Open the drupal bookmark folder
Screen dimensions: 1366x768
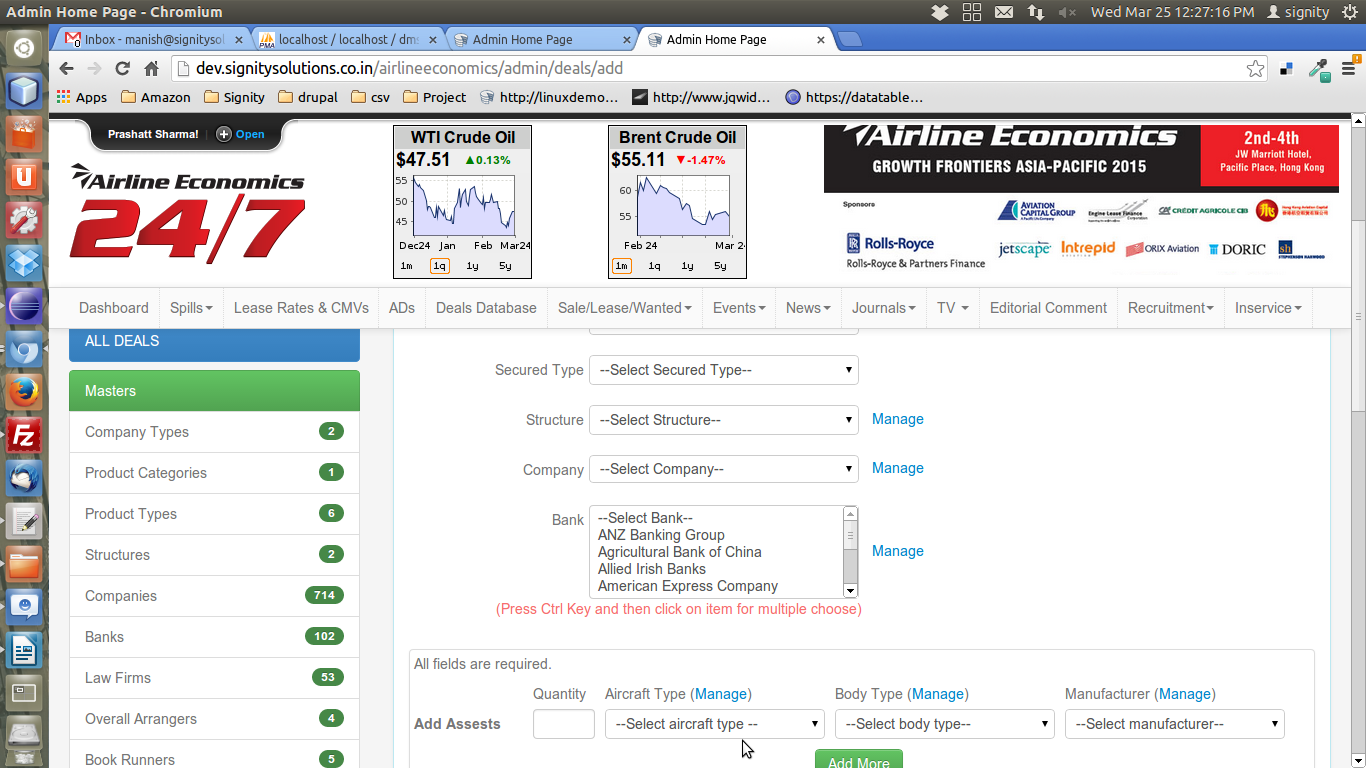coord(308,97)
